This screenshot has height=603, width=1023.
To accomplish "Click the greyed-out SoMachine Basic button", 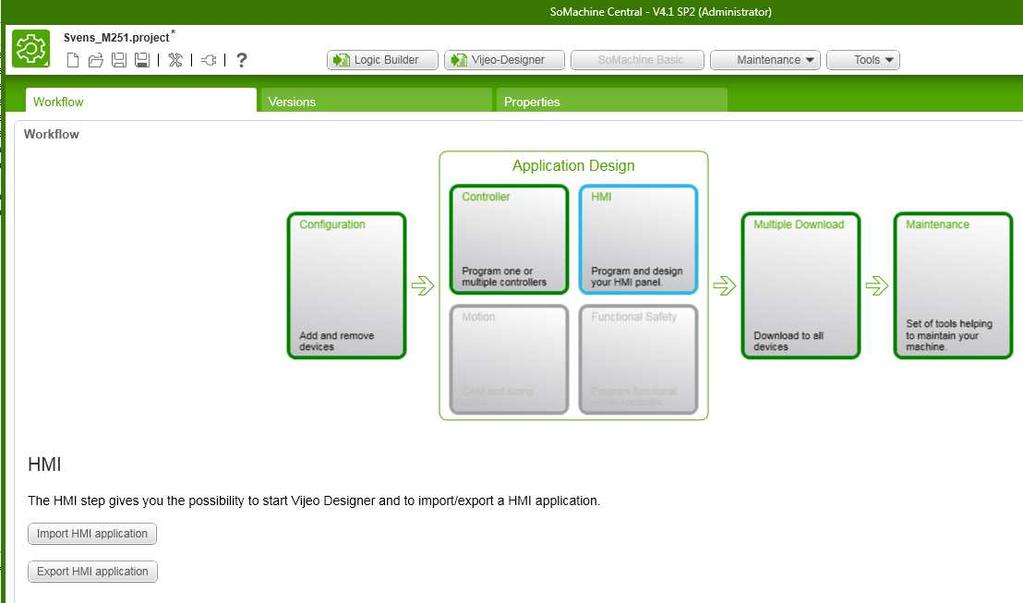I will click(637, 60).
